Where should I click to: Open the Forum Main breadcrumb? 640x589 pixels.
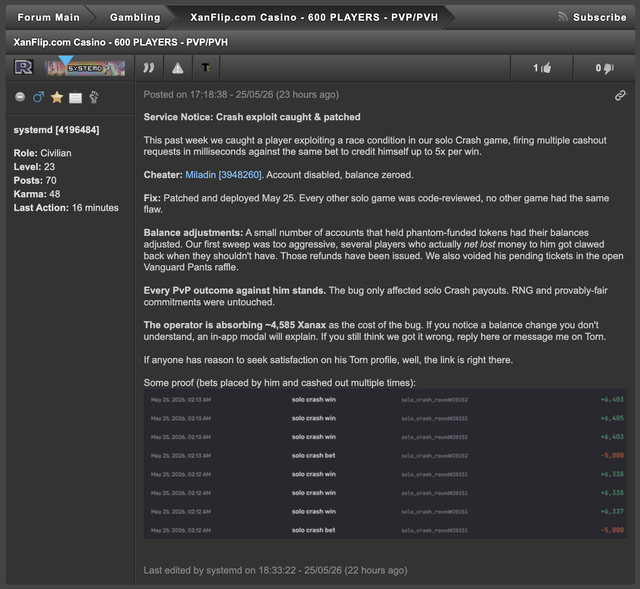tap(49, 18)
